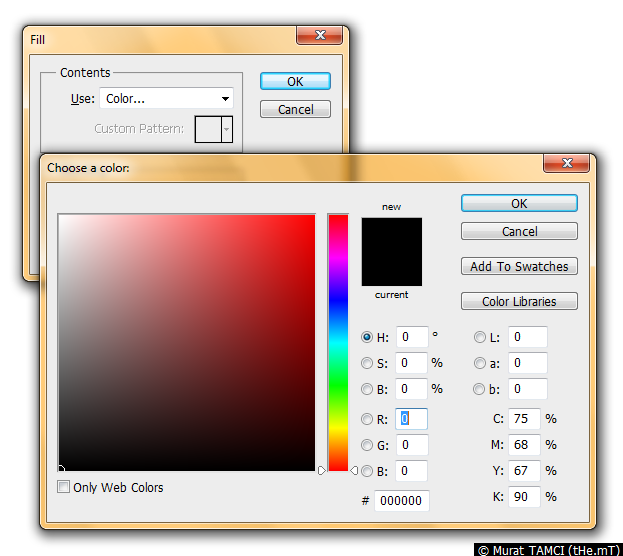
Task: Open the Use contents dropdown
Action: tap(166, 99)
